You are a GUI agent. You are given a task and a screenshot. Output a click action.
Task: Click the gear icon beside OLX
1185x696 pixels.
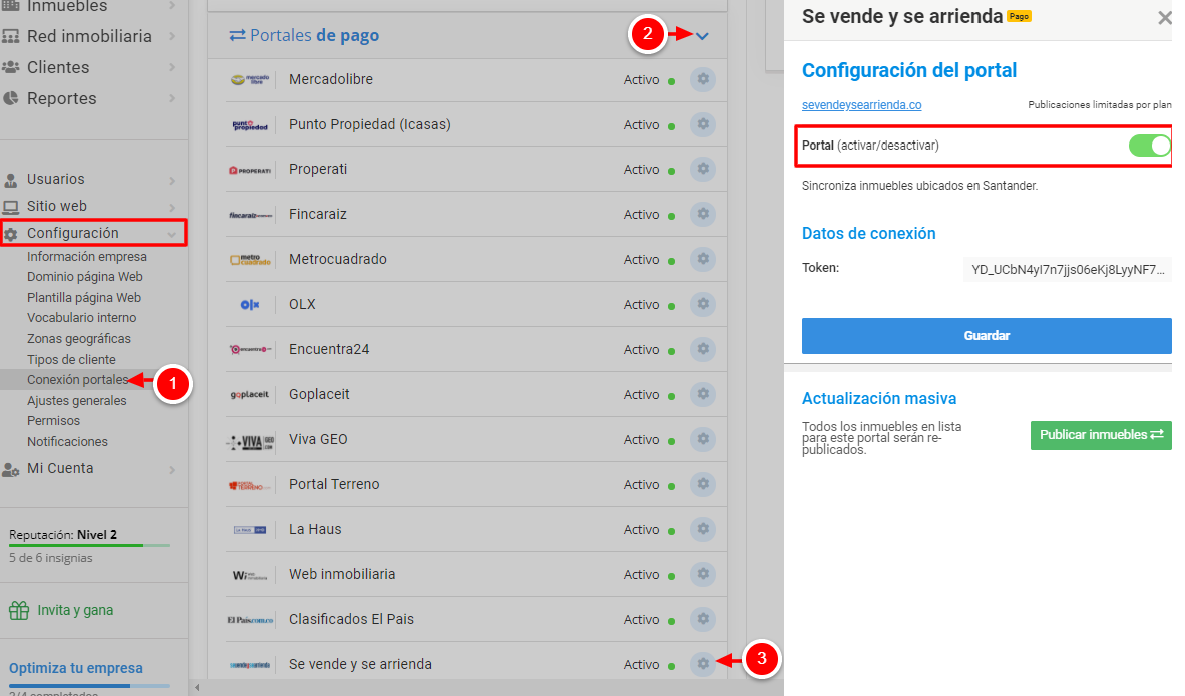[x=703, y=304]
